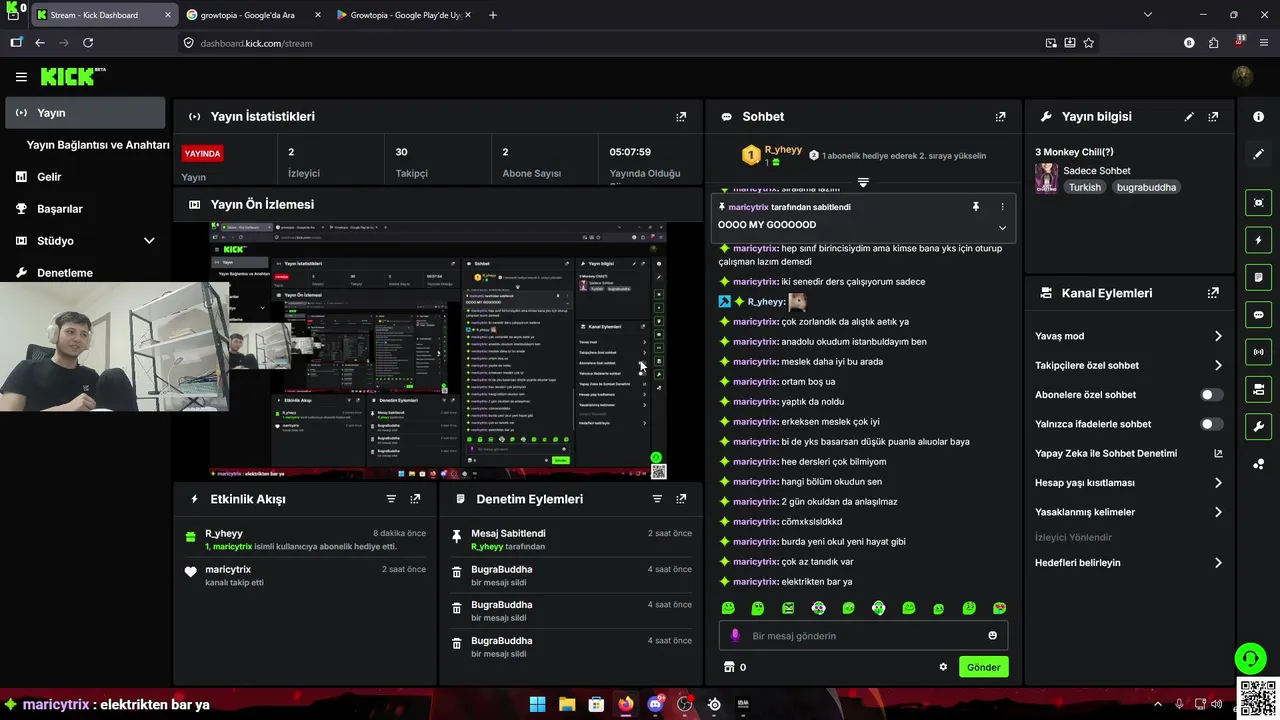Click the shop icon below the message box
This screenshot has width=1280, height=720.
(x=729, y=667)
